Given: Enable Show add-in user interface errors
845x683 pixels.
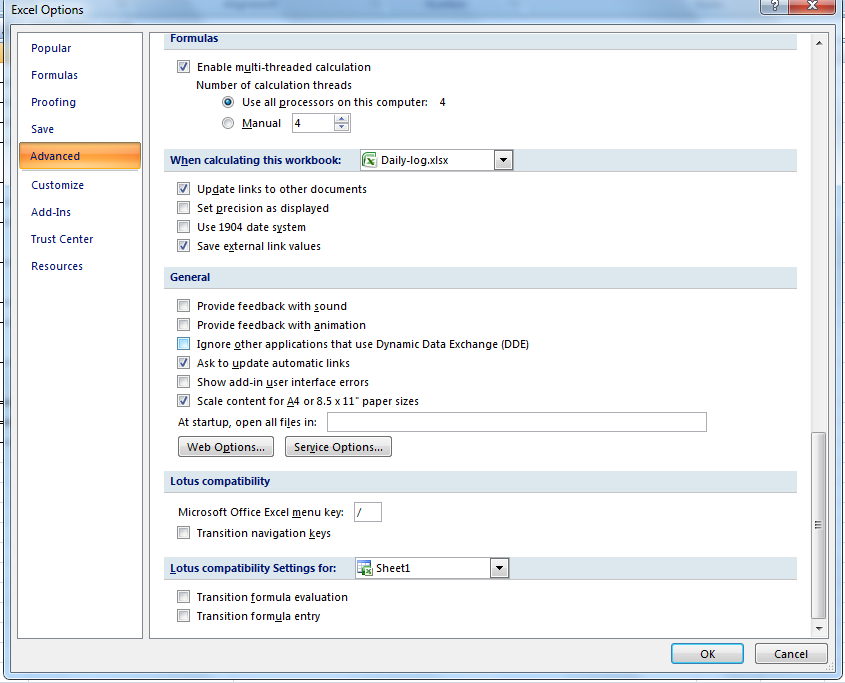Looking at the screenshot, I should tap(183, 382).
